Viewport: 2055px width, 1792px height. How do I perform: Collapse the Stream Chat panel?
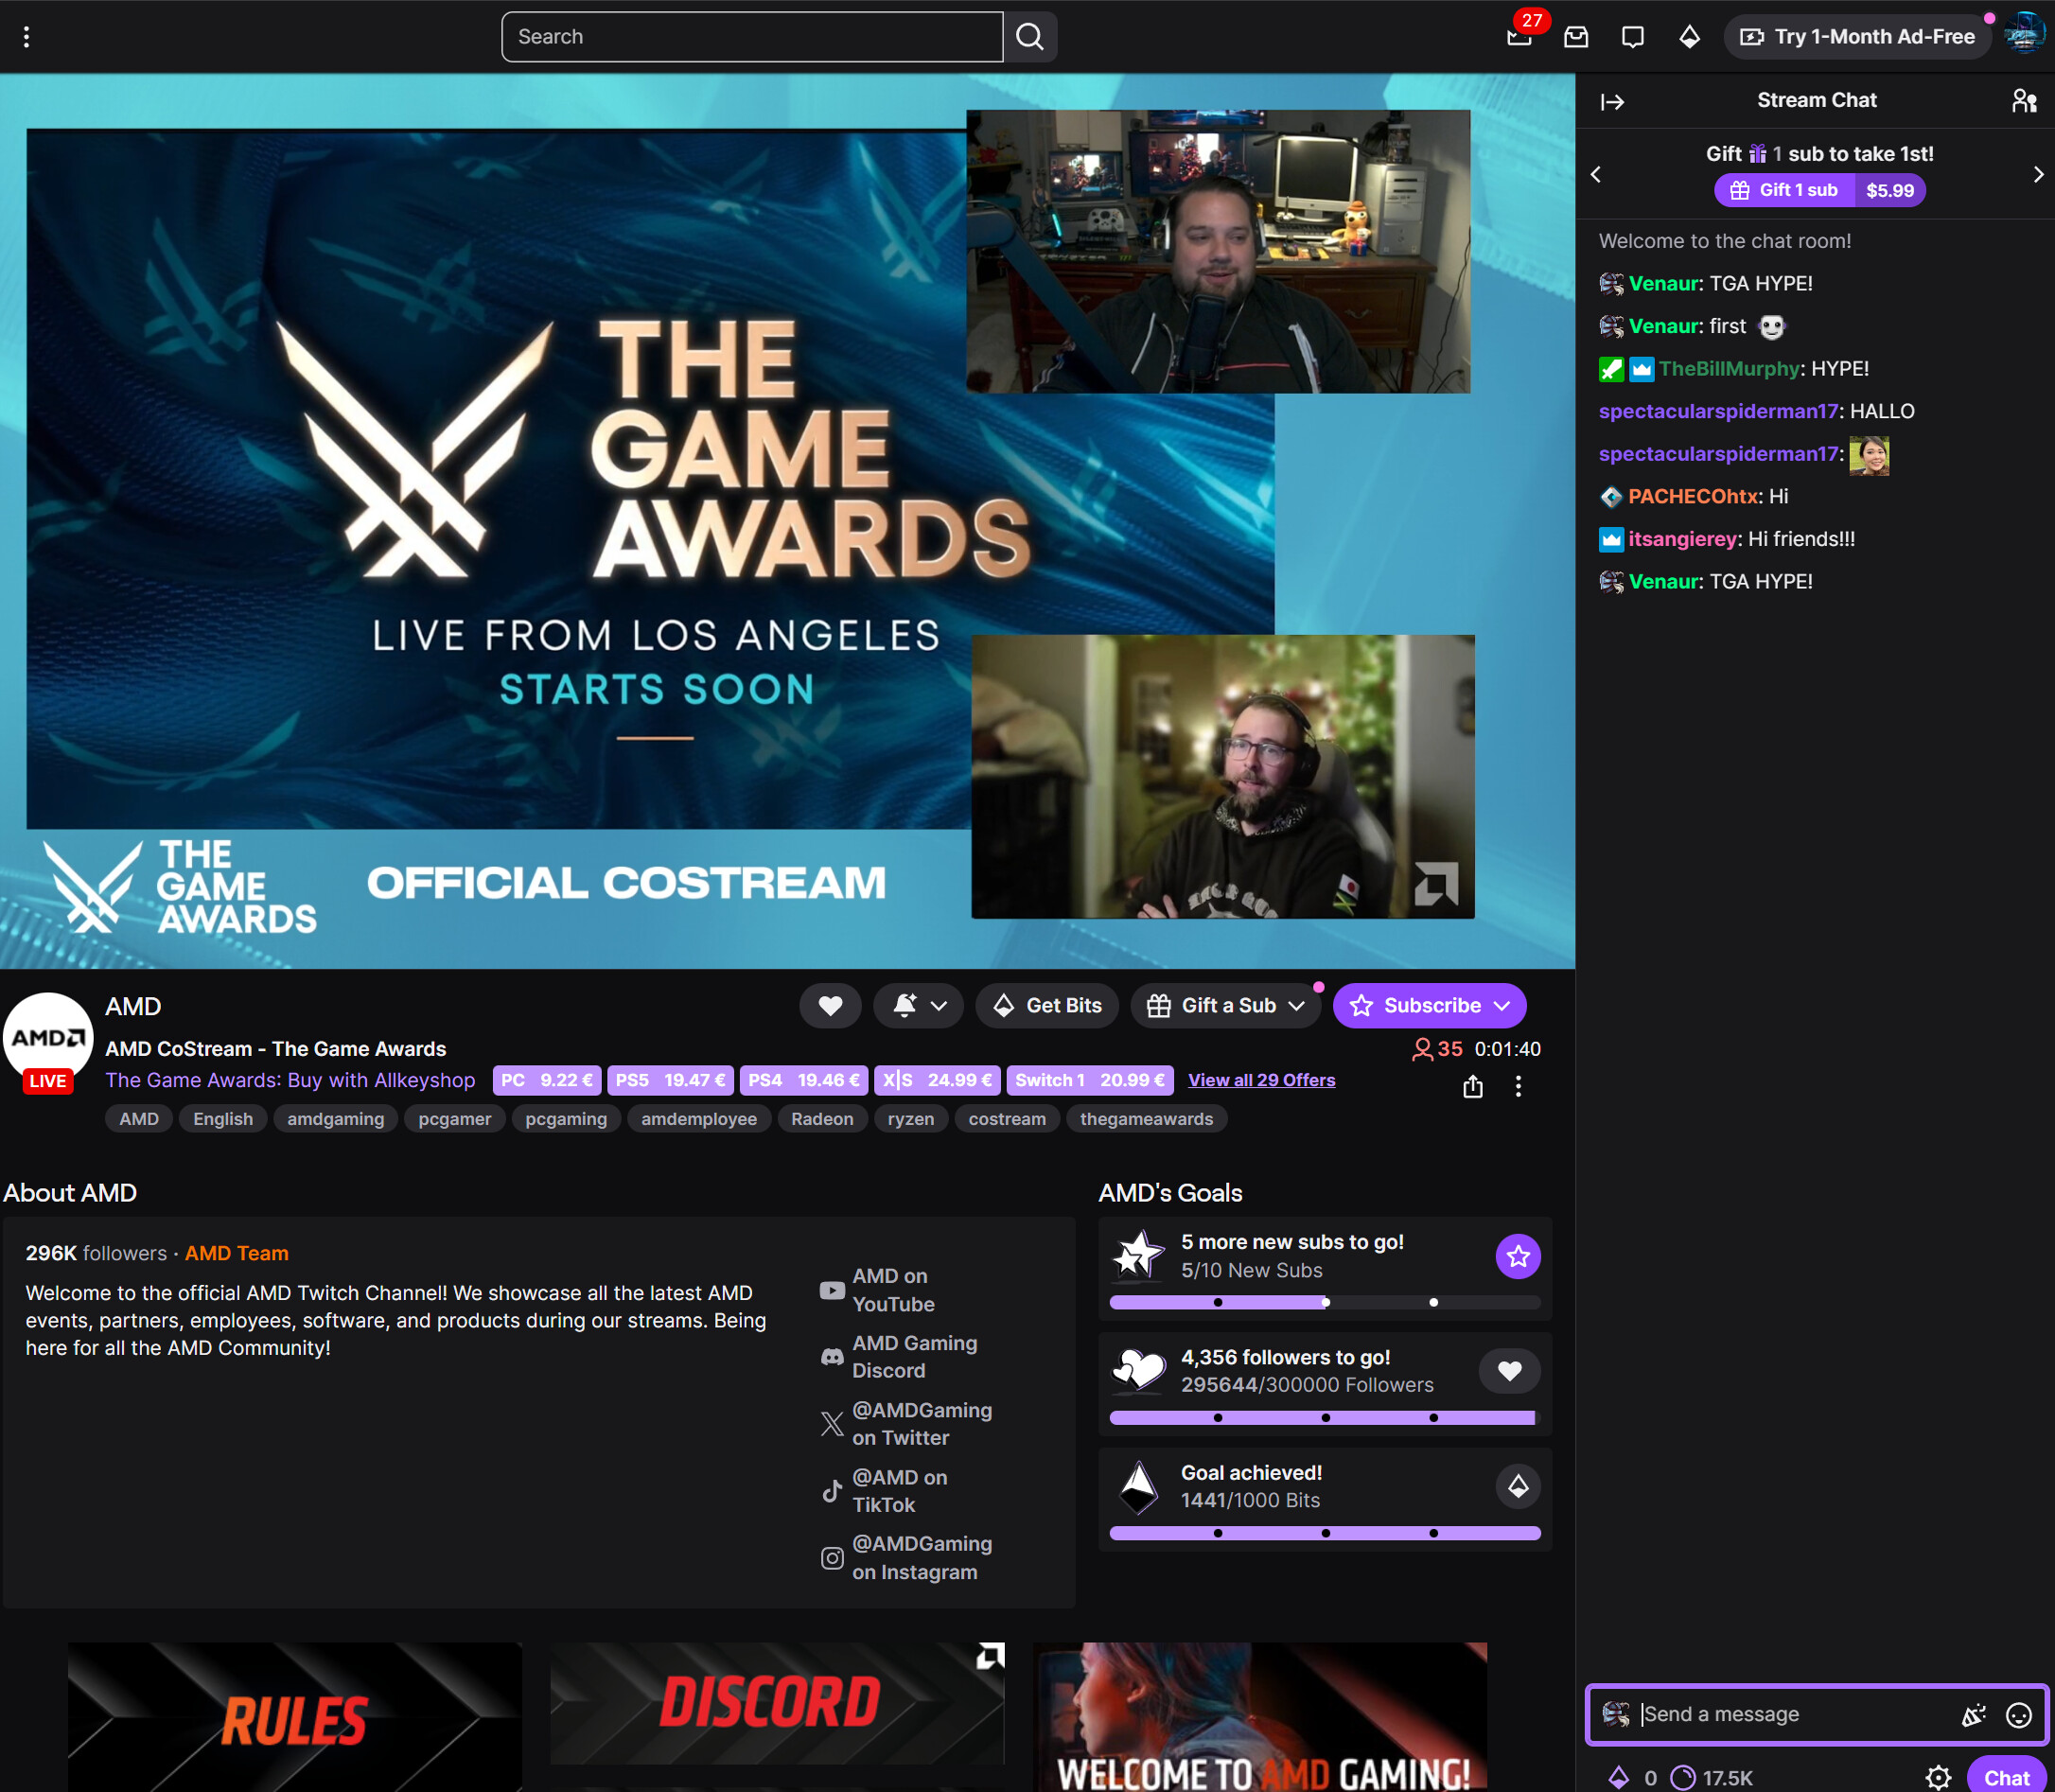(x=1612, y=102)
